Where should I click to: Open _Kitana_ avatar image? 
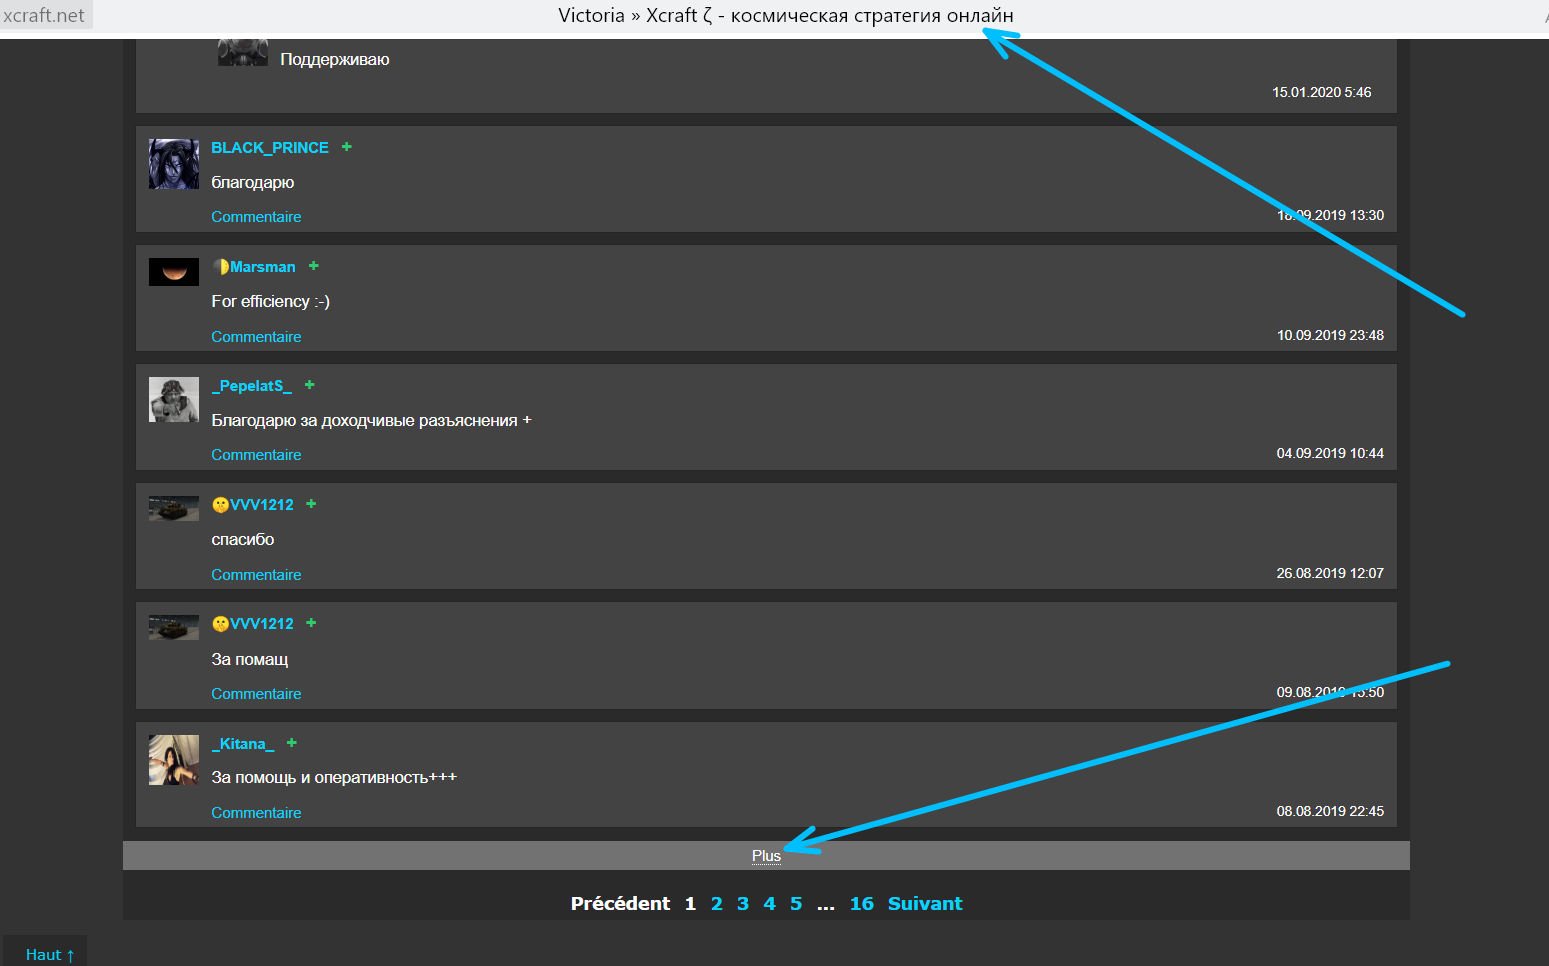174,760
